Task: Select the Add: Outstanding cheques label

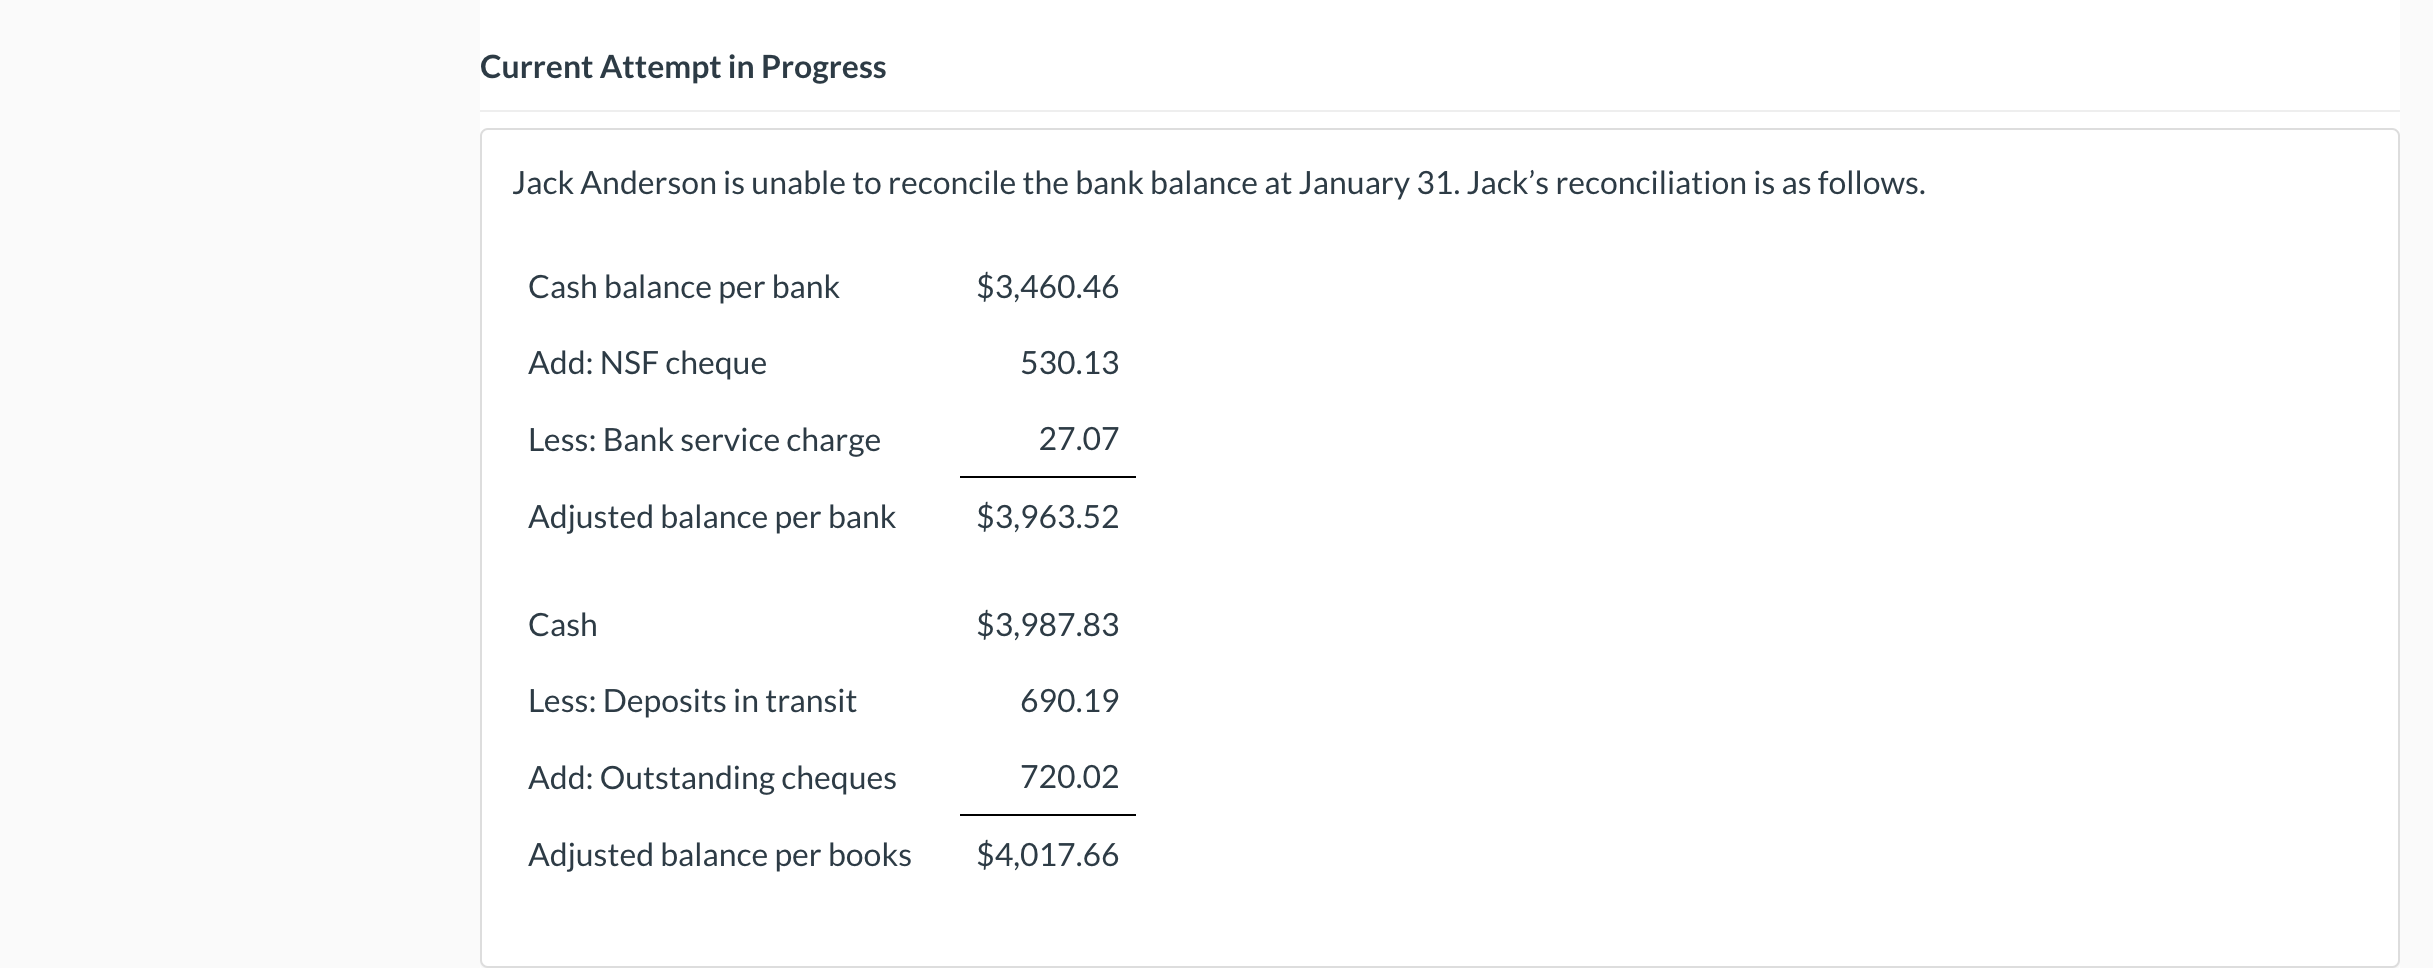Action: point(712,778)
